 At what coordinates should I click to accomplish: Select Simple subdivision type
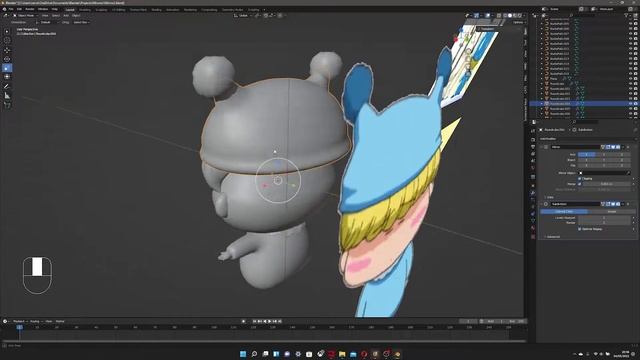611,211
